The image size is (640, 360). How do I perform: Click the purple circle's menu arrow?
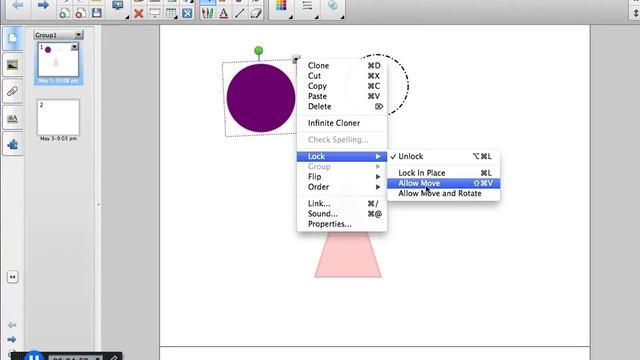click(x=296, y=60)
